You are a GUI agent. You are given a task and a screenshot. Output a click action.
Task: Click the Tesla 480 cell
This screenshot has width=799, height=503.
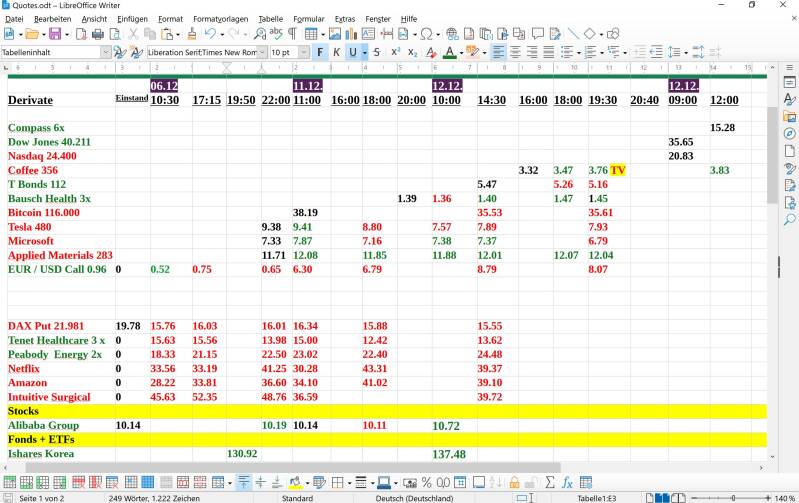(30, 227)
